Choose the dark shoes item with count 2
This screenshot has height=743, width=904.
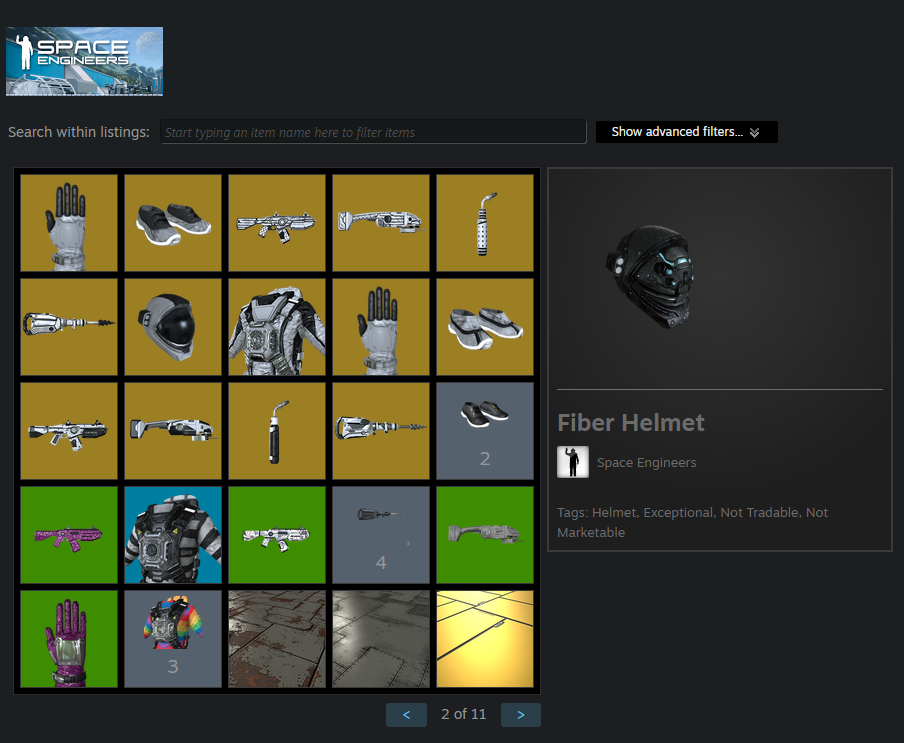point(485,431)
